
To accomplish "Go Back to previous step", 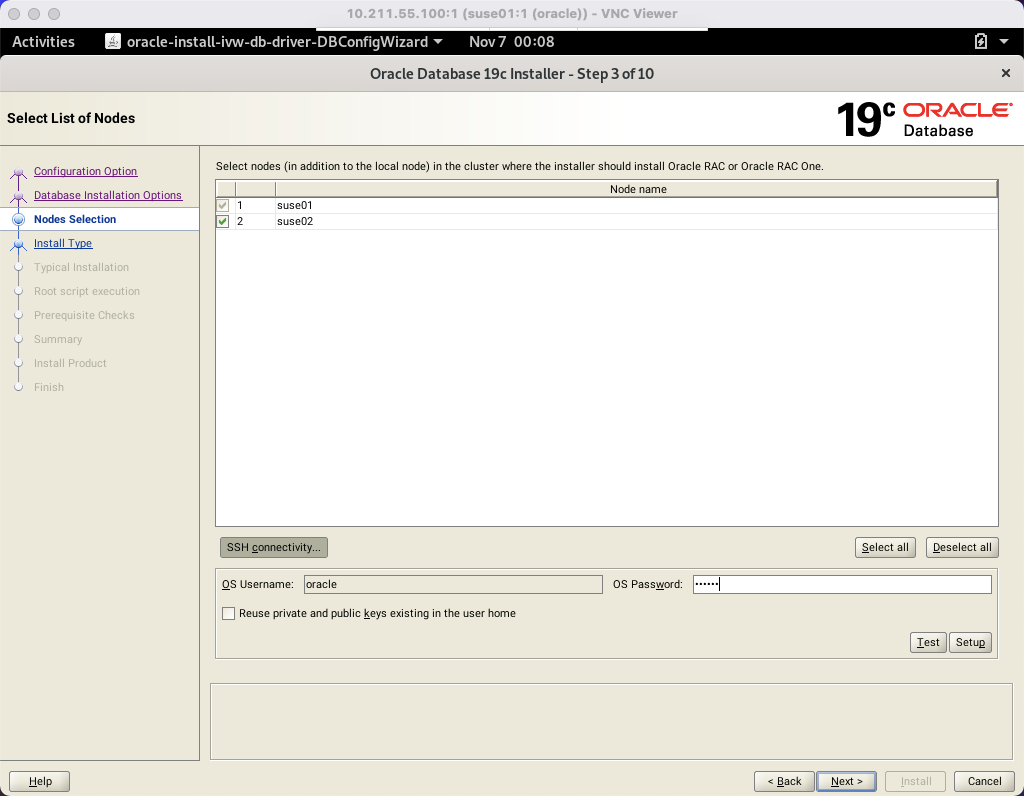I will pos(784,781).
